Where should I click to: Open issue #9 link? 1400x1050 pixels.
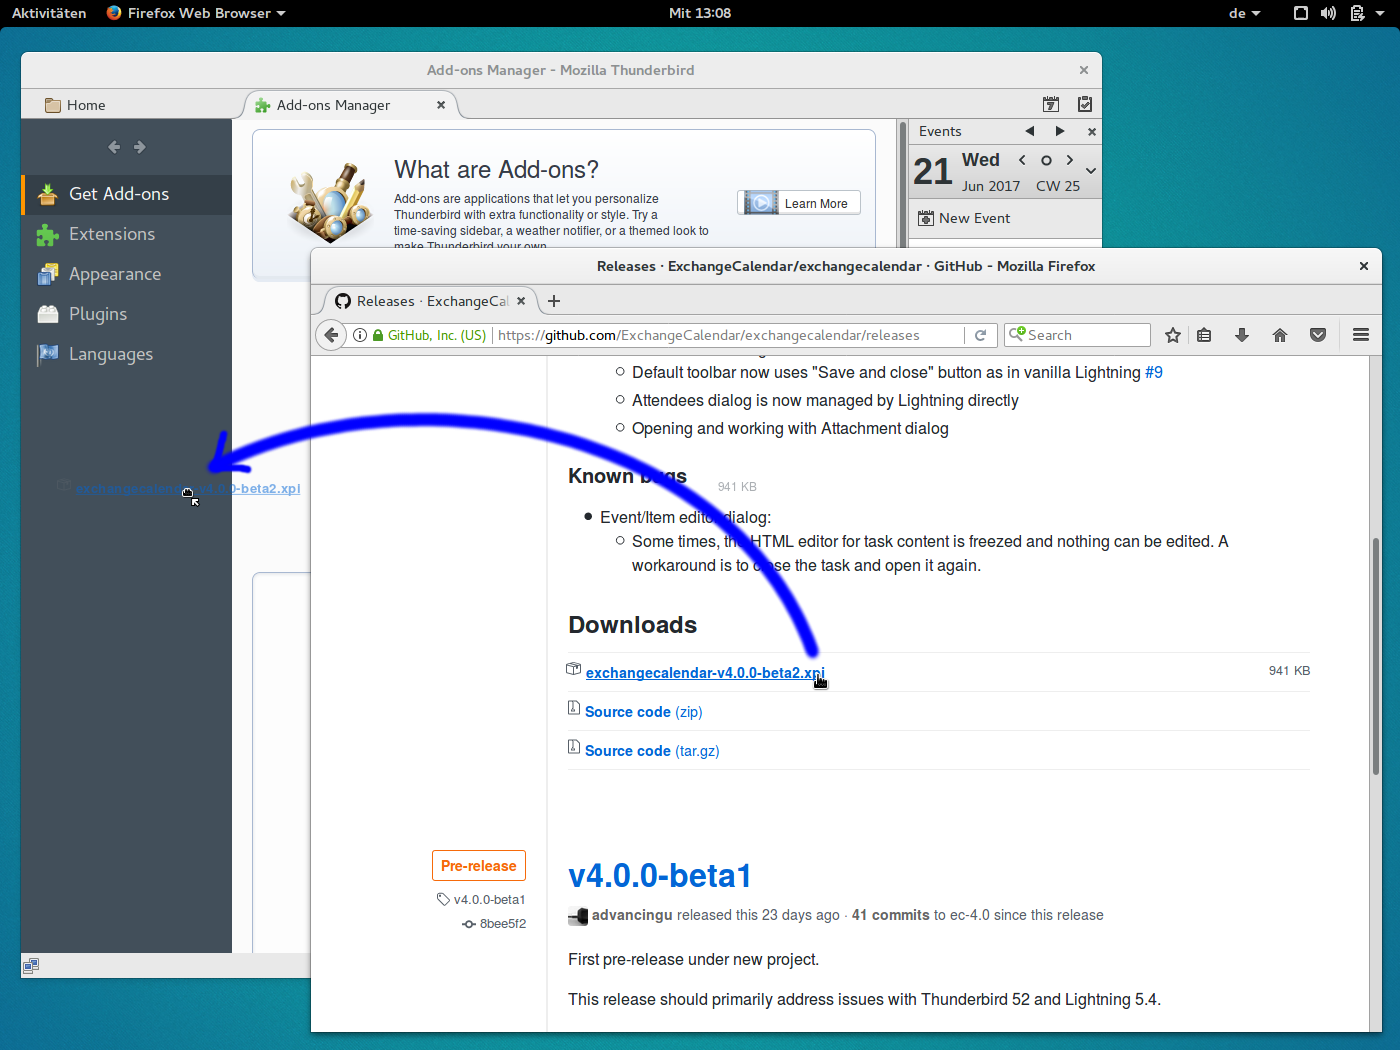coord(1154,372)
